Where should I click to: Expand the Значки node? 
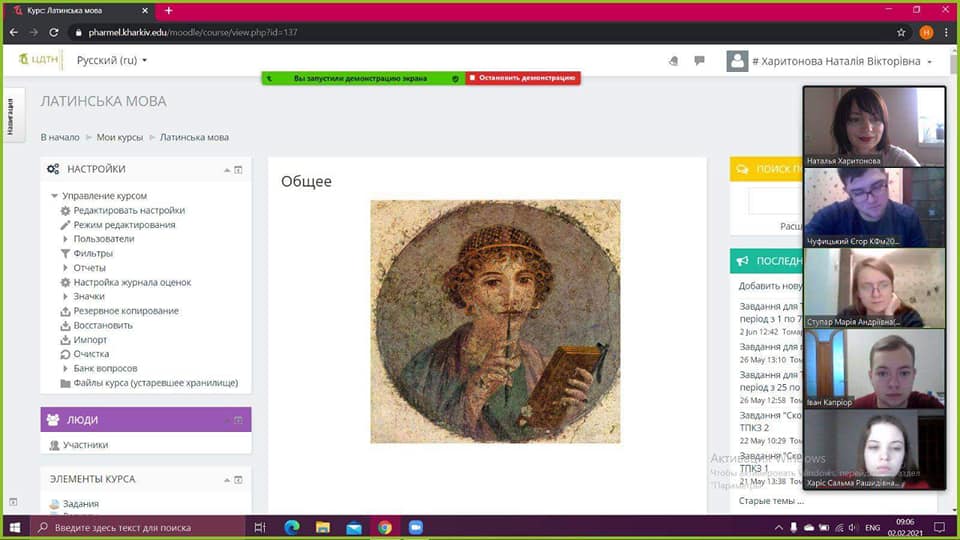coord(66,296)
